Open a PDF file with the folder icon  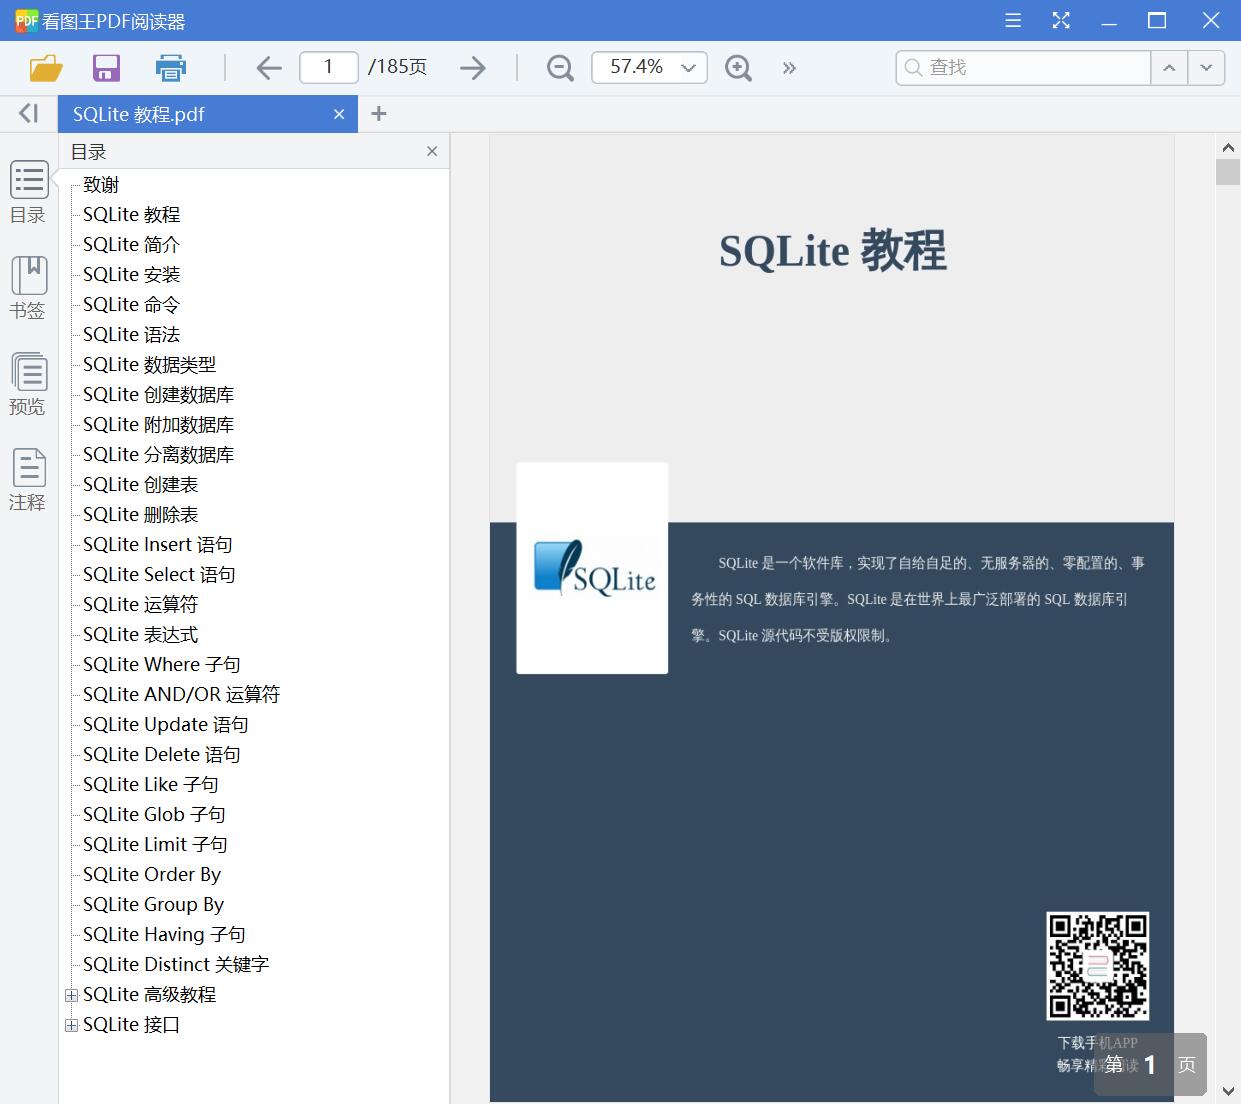[x=45, y=67]
